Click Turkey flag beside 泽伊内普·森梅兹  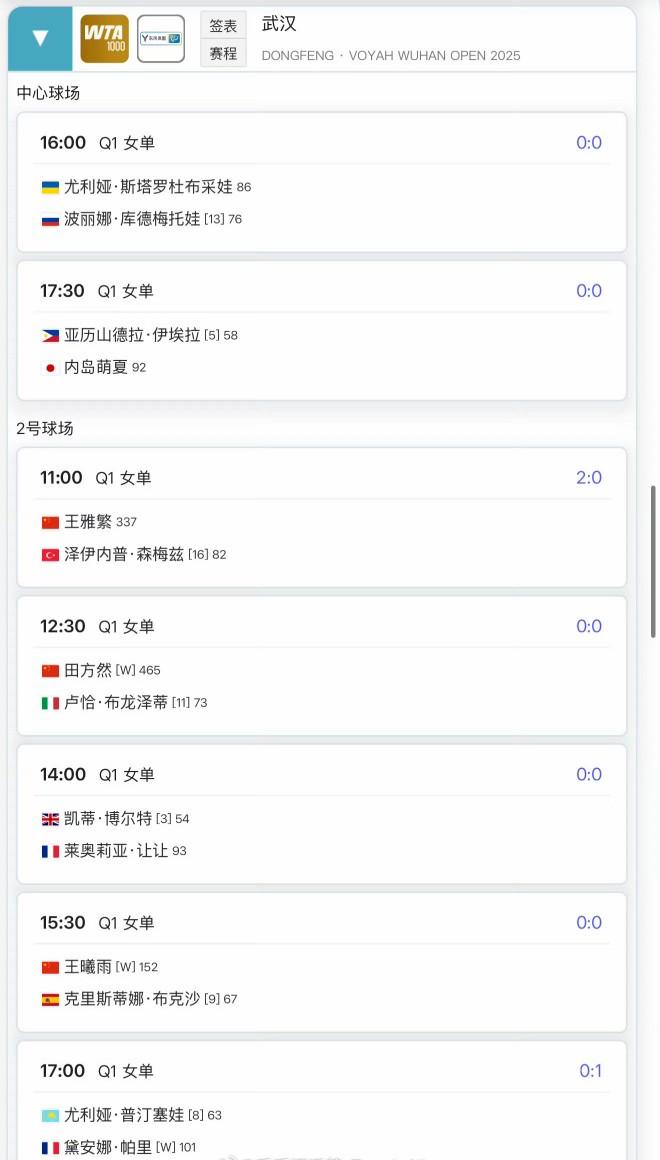pos(50,555)
